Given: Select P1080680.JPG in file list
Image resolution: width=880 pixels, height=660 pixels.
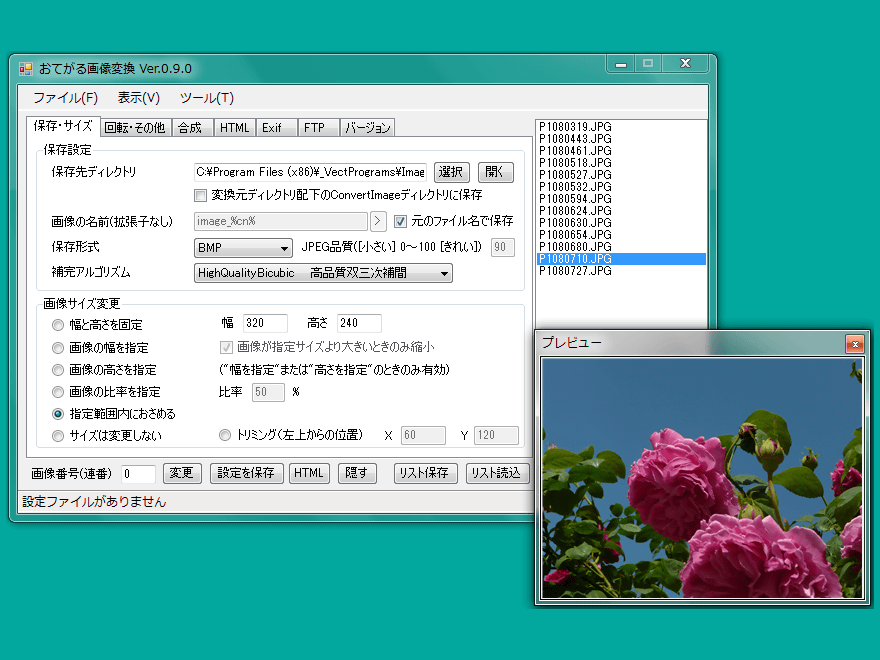Looking at the screenshot, I should pyautogui.click(x=621, y=247).
